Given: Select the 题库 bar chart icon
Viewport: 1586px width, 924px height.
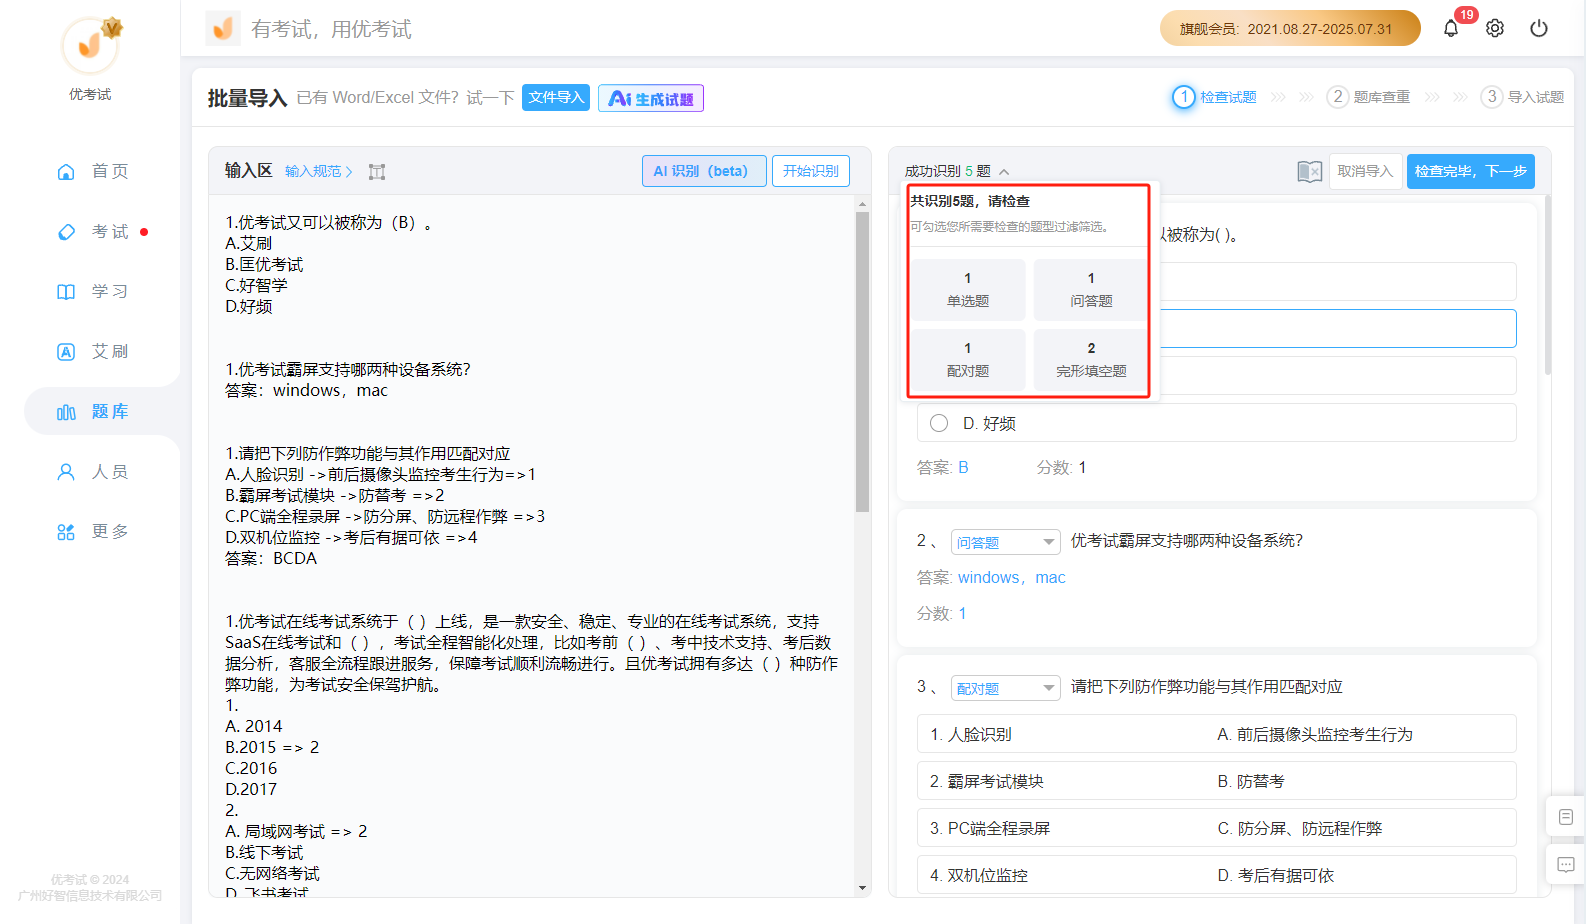Looking at the screenshot, I should coord(66,412).
